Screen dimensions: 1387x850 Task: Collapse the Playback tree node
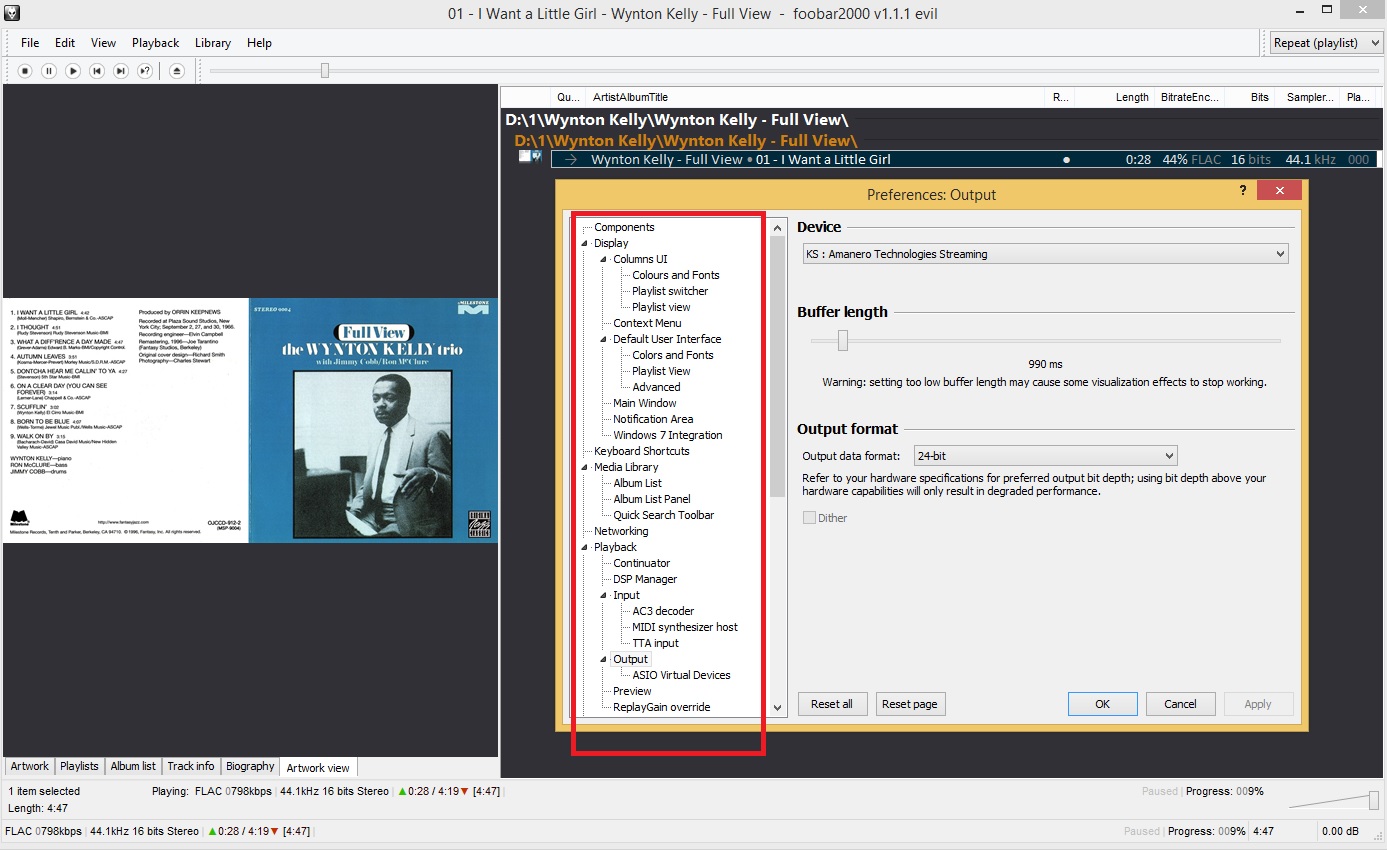click(x=585, y=548)
